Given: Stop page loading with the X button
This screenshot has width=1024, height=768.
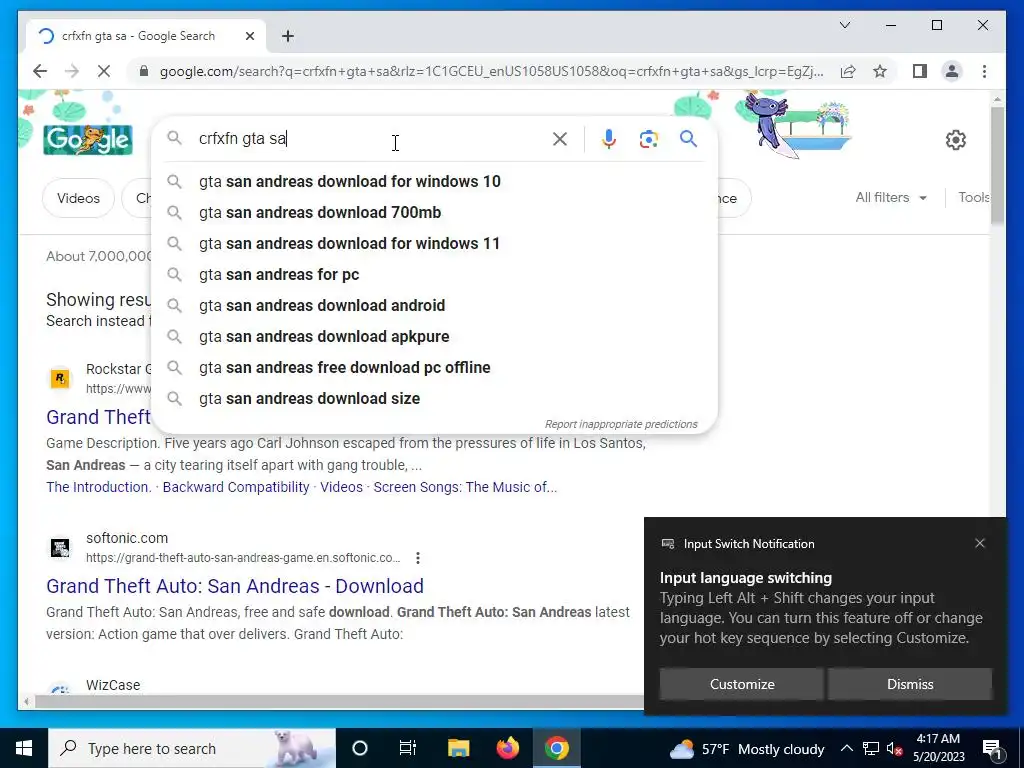Looking at the screenshot, I should [104, 71].
